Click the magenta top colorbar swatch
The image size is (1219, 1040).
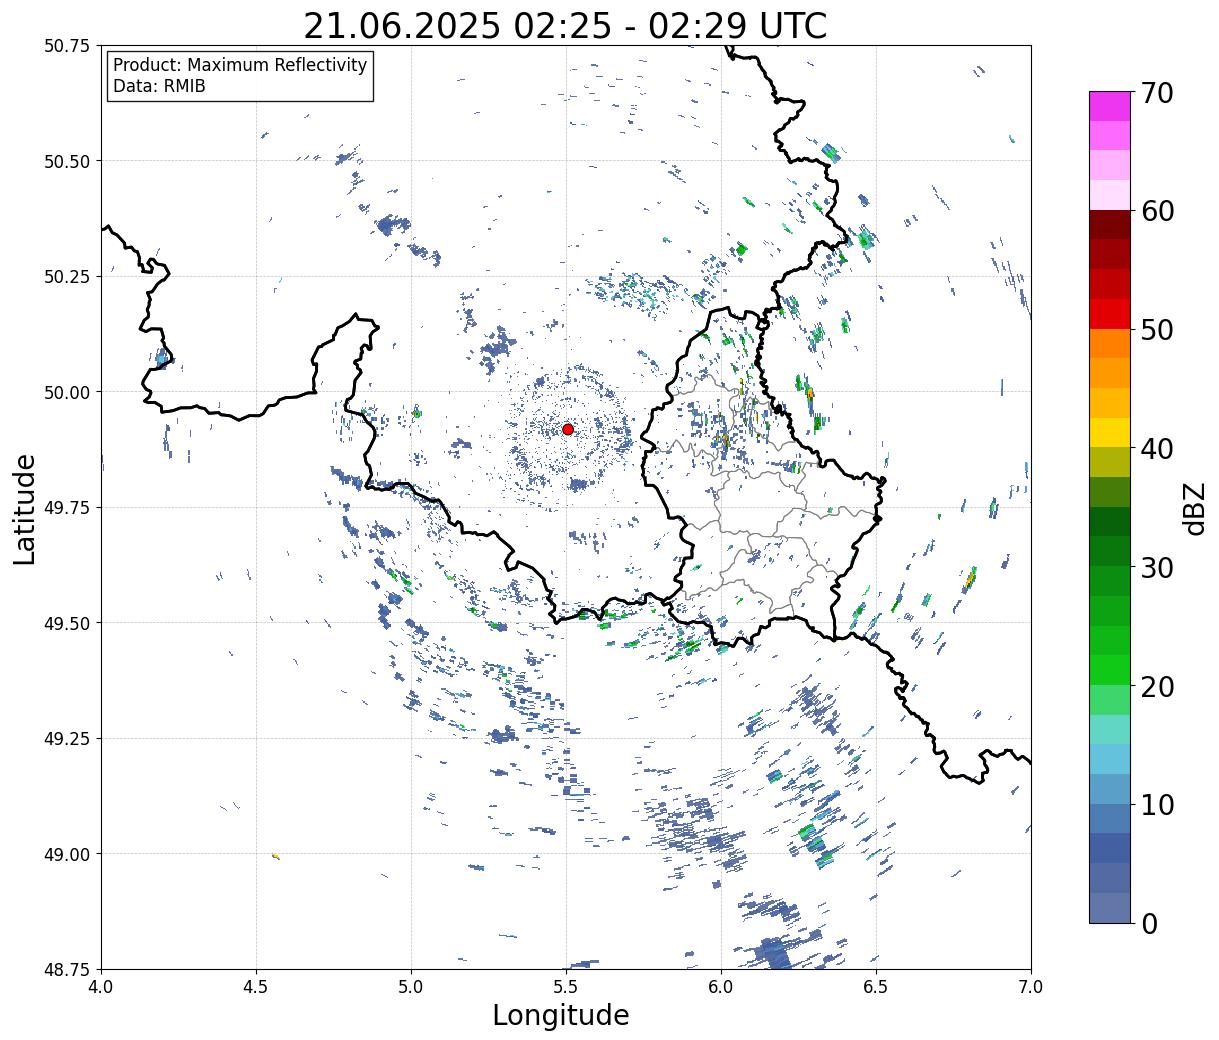click(1110, 106)
